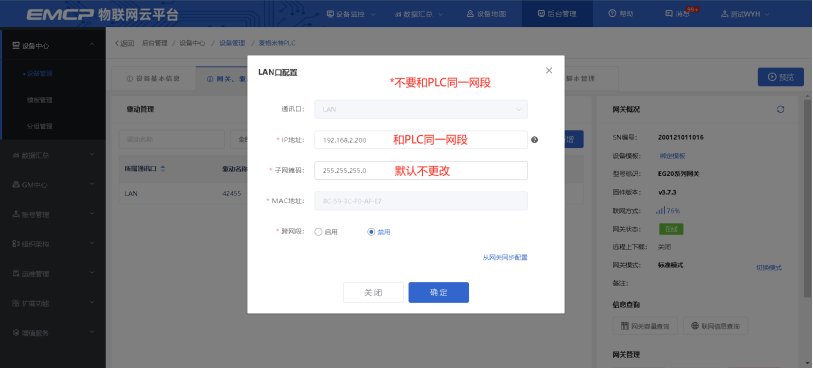Click the 切换模式 link
The image size is (813, 368).
point(769,268)
